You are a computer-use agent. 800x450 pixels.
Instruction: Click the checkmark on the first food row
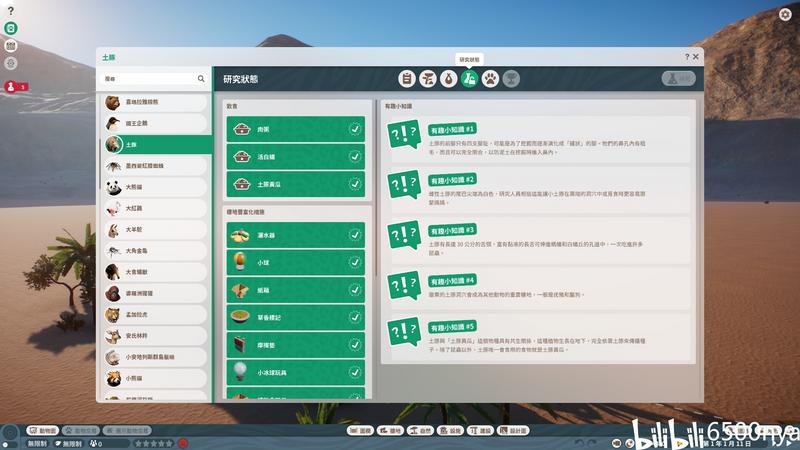[355, 129]
